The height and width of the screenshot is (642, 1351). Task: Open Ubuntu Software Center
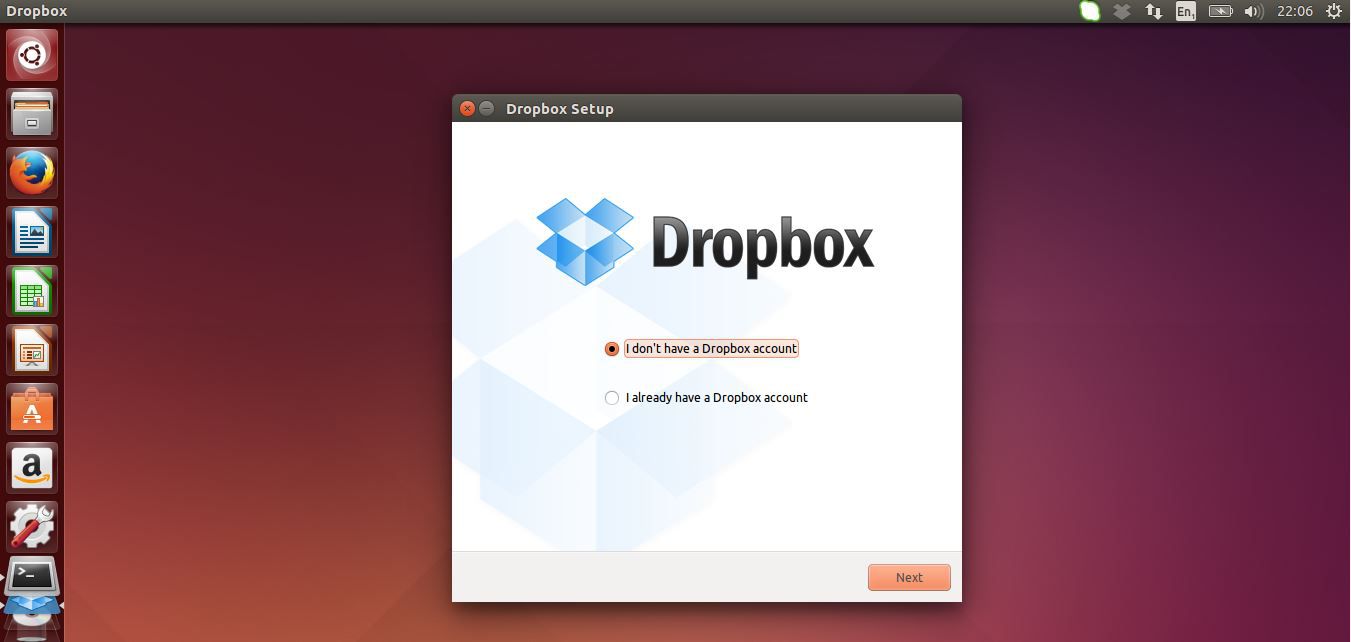(32, 409)
